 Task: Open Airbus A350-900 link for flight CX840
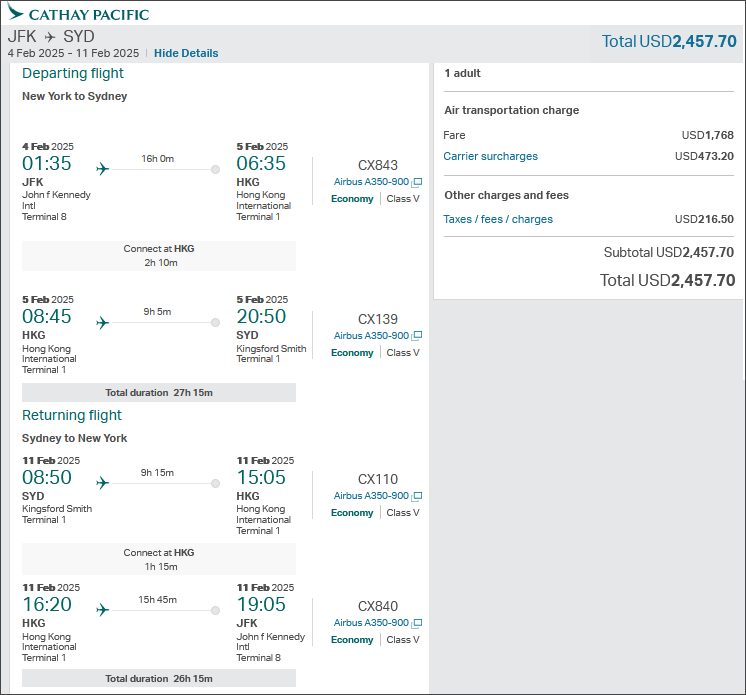coord(371,623)
